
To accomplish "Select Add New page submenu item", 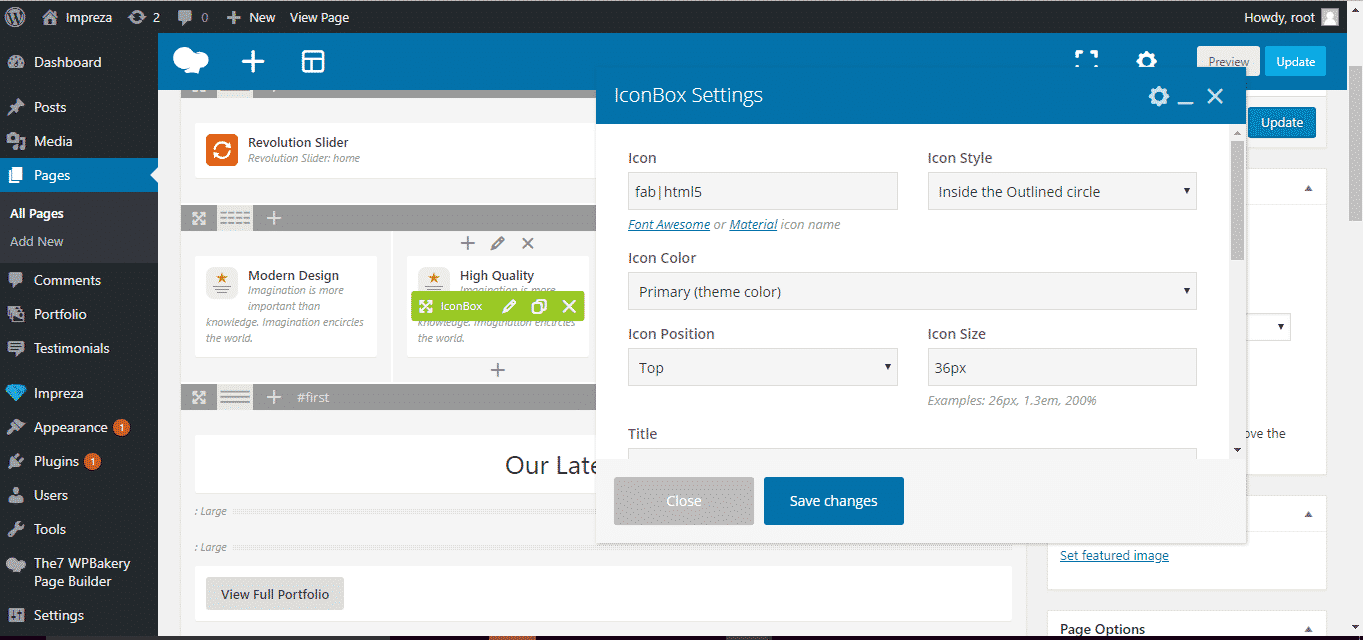I will (37, 241).
